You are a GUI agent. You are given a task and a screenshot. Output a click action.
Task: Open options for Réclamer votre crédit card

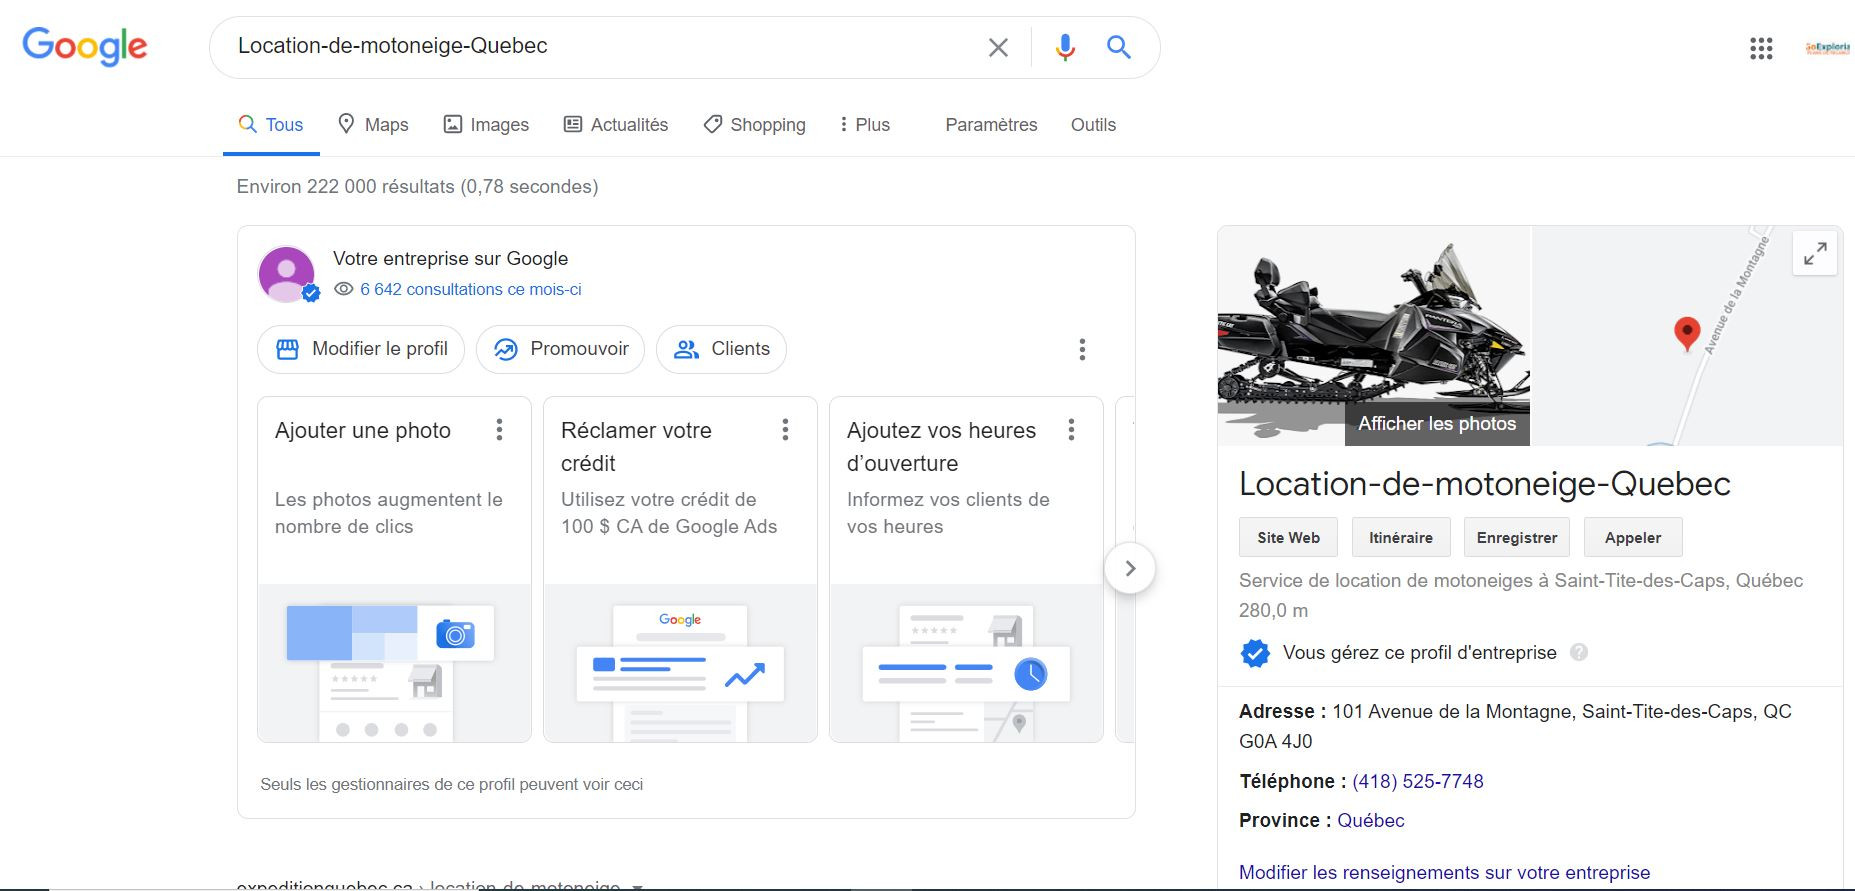point(785,430)
